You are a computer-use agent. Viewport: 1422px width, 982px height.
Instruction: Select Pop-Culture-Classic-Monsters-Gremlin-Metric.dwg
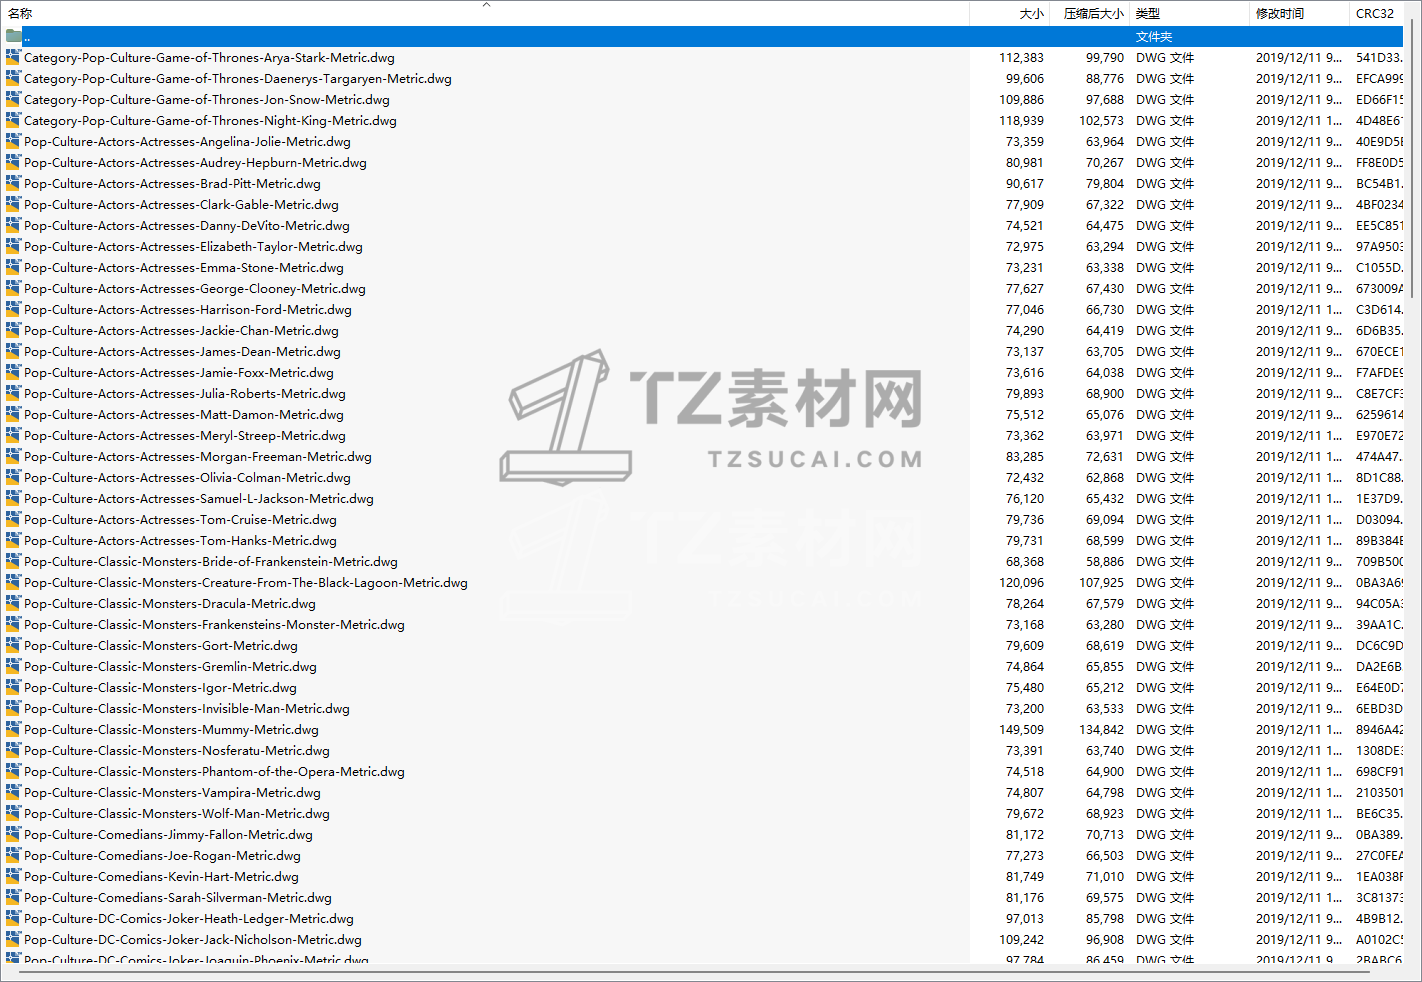(x=170, y=667)
